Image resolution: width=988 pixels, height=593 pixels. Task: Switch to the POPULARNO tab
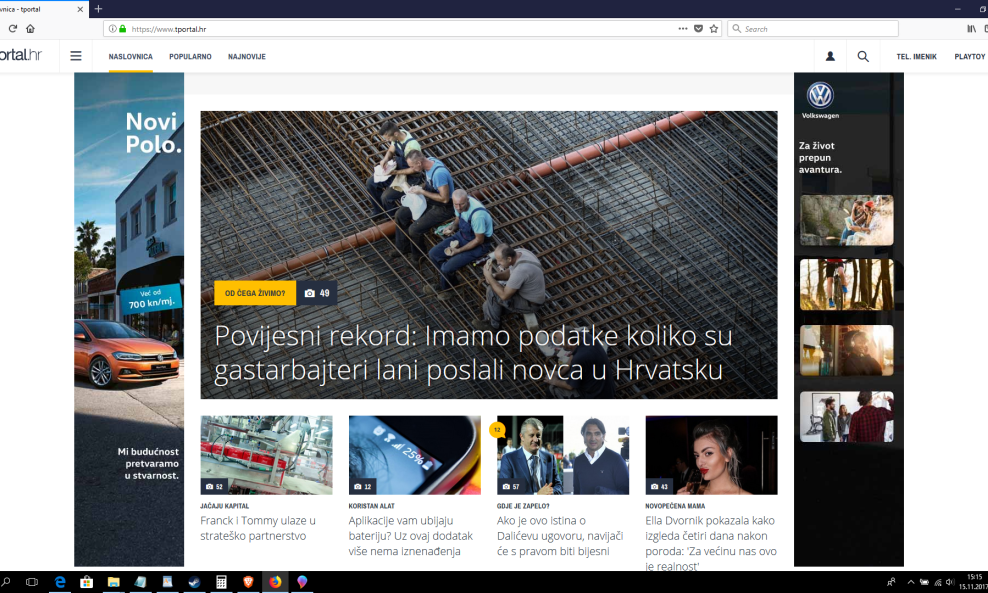pyautogui.click(x=190, y=57)
